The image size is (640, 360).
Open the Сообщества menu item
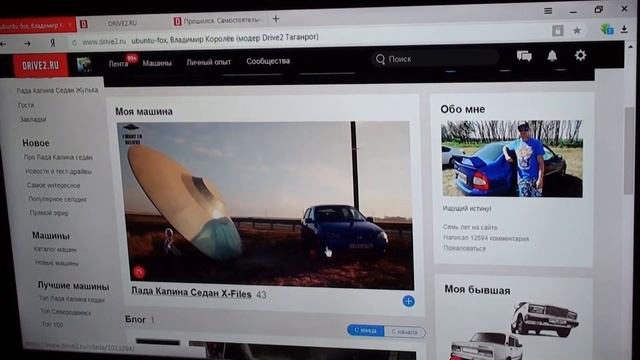268,61
